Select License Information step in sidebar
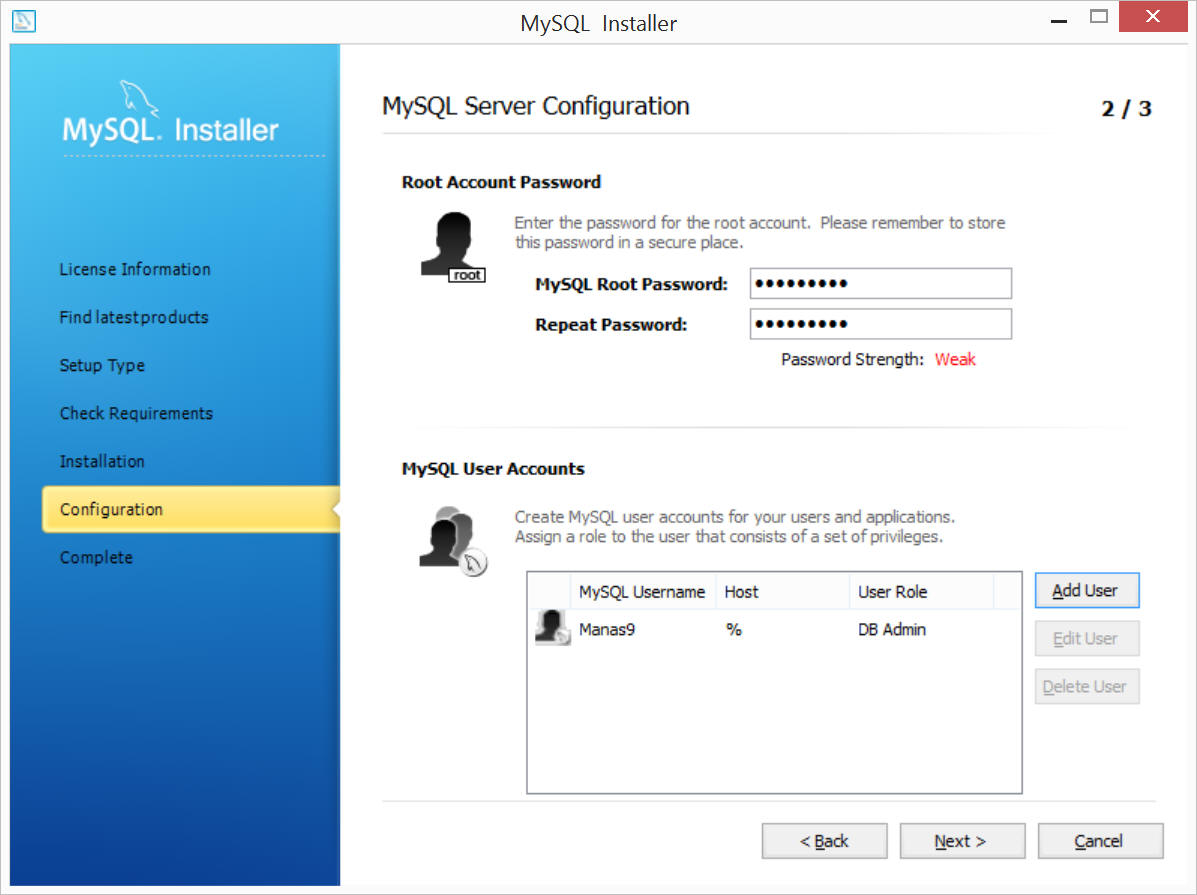Viewport: 1197px width, 895px height. click(135, 270)
